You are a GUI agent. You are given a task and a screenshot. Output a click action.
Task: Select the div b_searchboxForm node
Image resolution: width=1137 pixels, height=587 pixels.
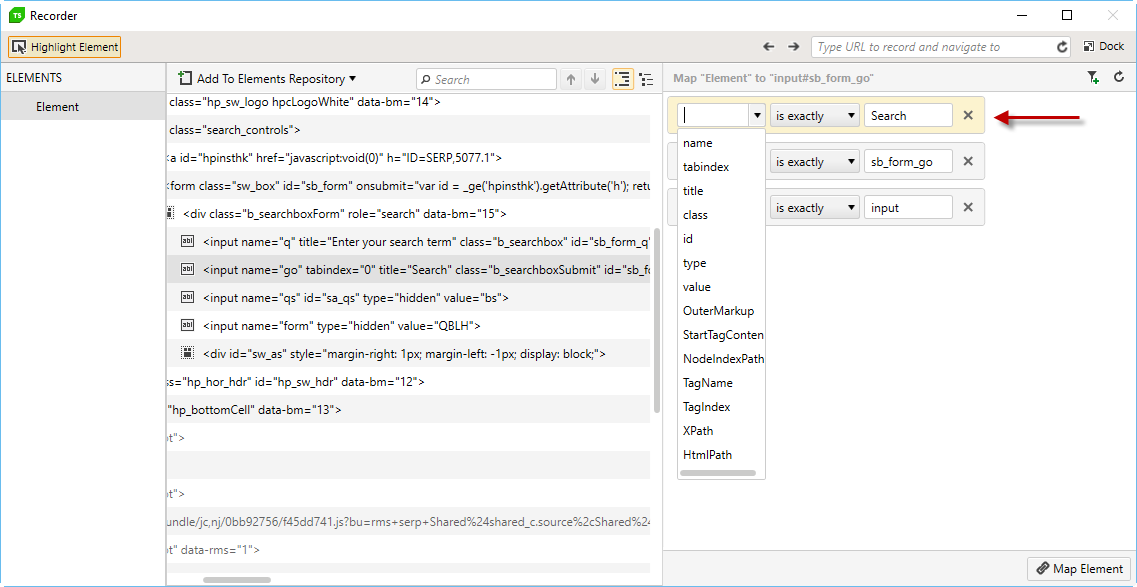345,214
